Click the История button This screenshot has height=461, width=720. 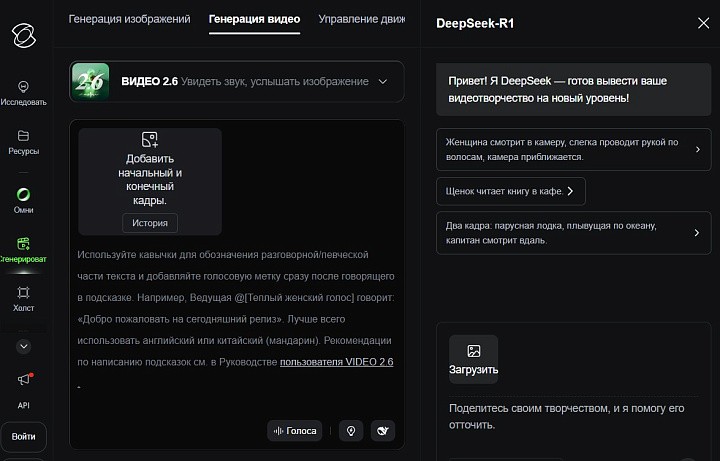150,223
